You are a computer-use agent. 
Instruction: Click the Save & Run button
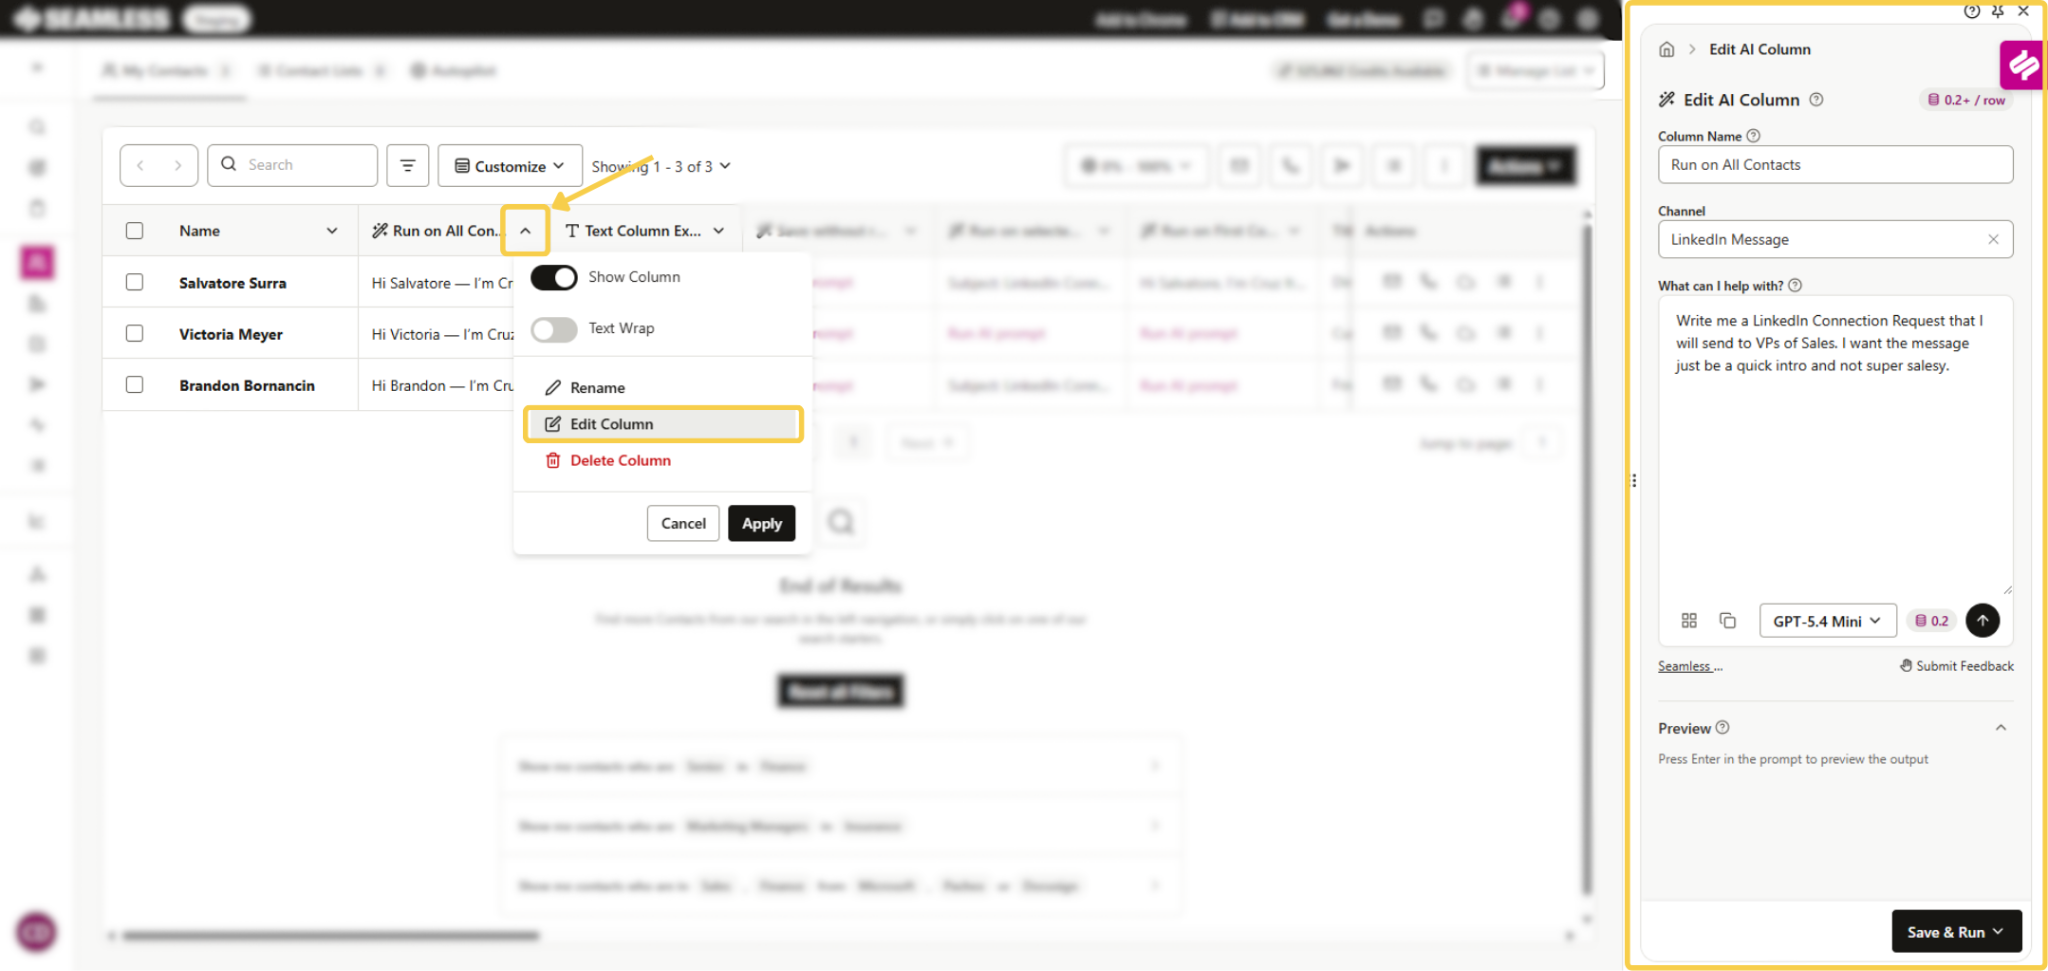pos(1956,931)
